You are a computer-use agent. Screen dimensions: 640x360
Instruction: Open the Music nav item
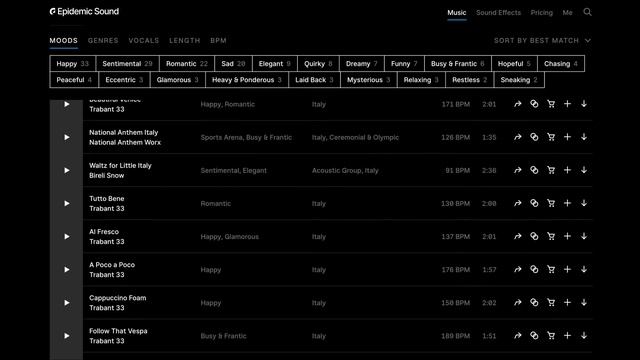tap(457, 13)
